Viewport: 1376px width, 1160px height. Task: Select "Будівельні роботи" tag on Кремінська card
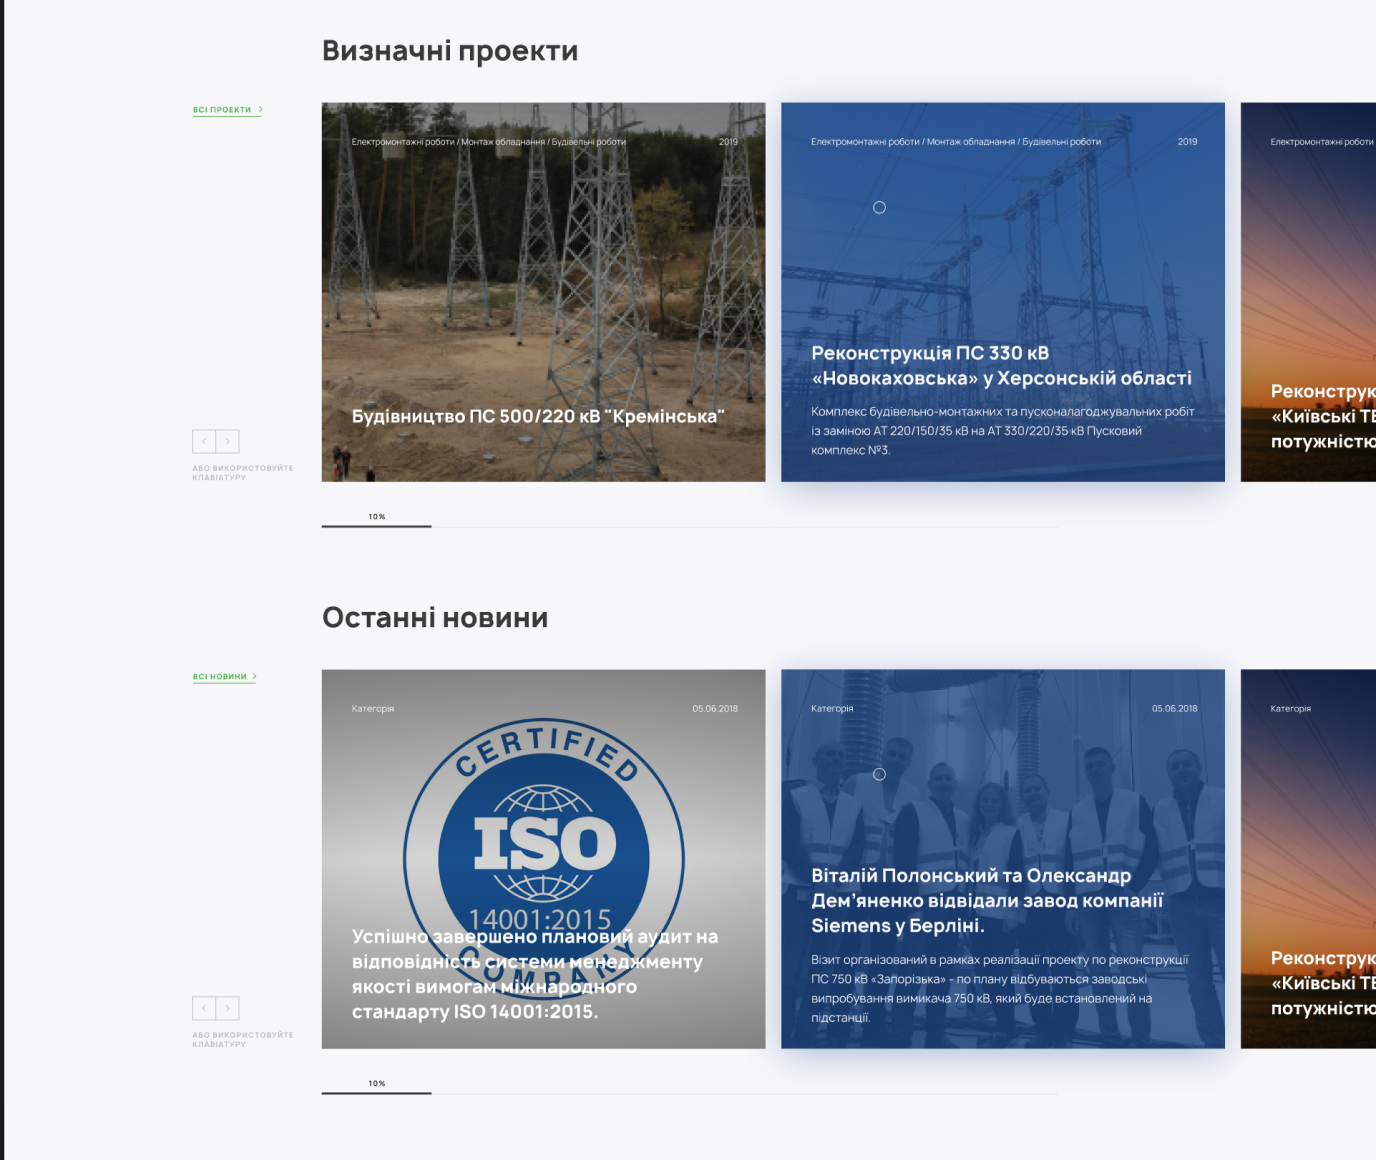(x=589, y=142)
